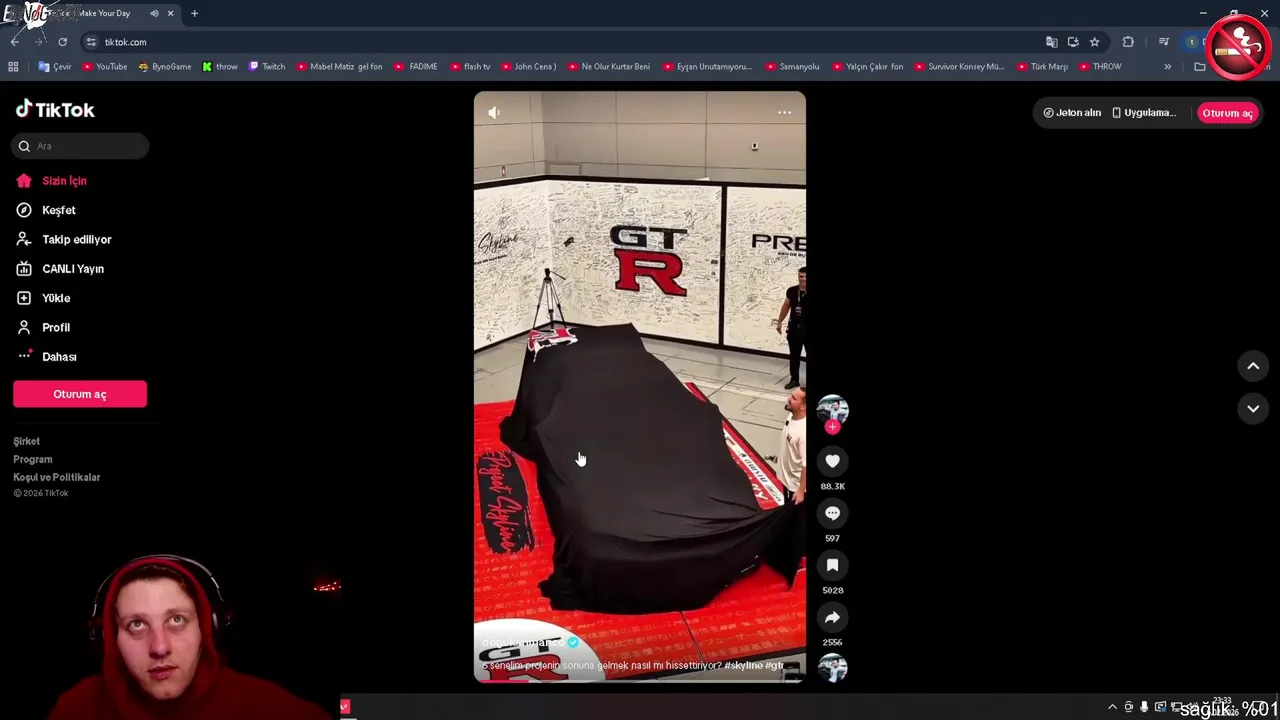Open the flash tv bookmark
The height and width of the screenshot is (720, 1280).
[469, 67]
